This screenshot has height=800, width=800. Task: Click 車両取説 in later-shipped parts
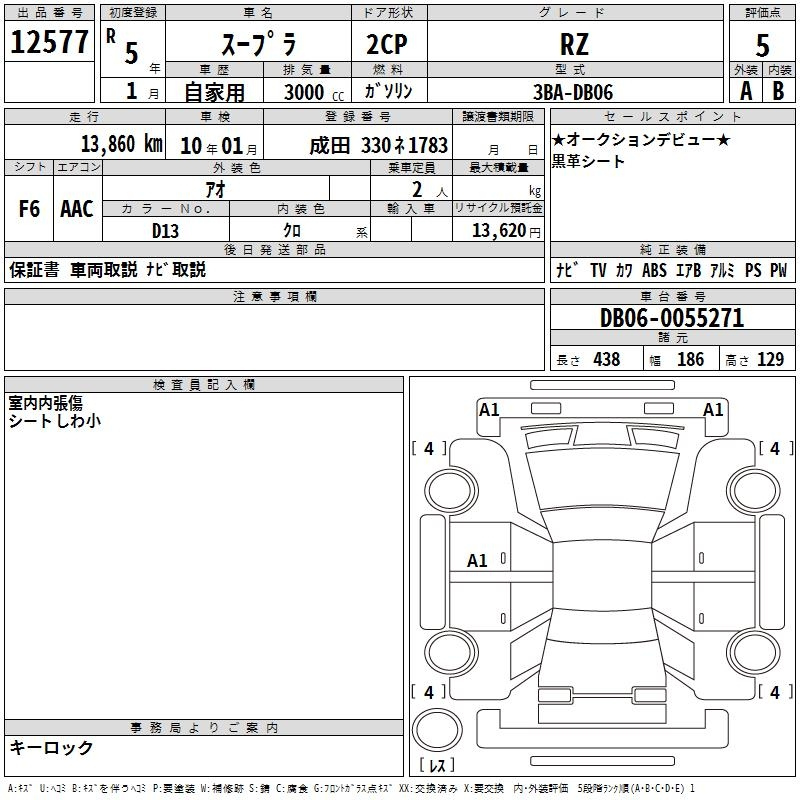104,269
